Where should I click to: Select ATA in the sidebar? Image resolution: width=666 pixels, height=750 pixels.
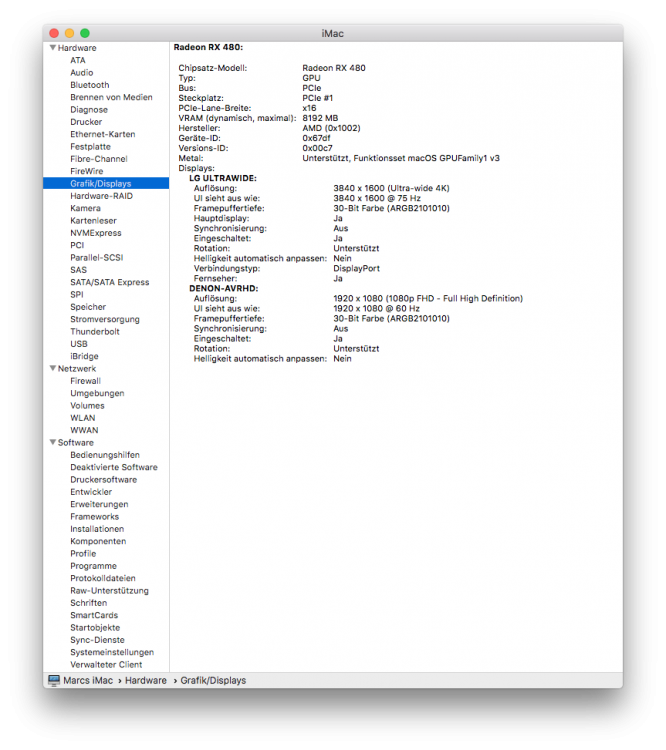pos(78,60)
